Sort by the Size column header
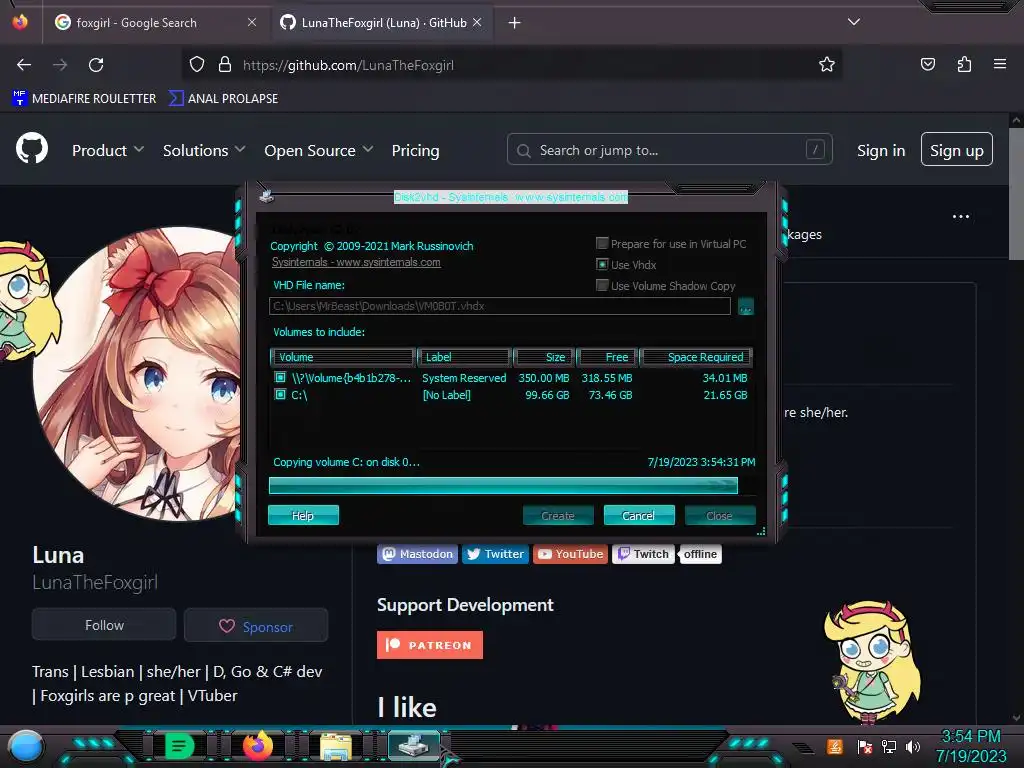The height and width of the screenshot is (768, 1024). pos(543,357)
